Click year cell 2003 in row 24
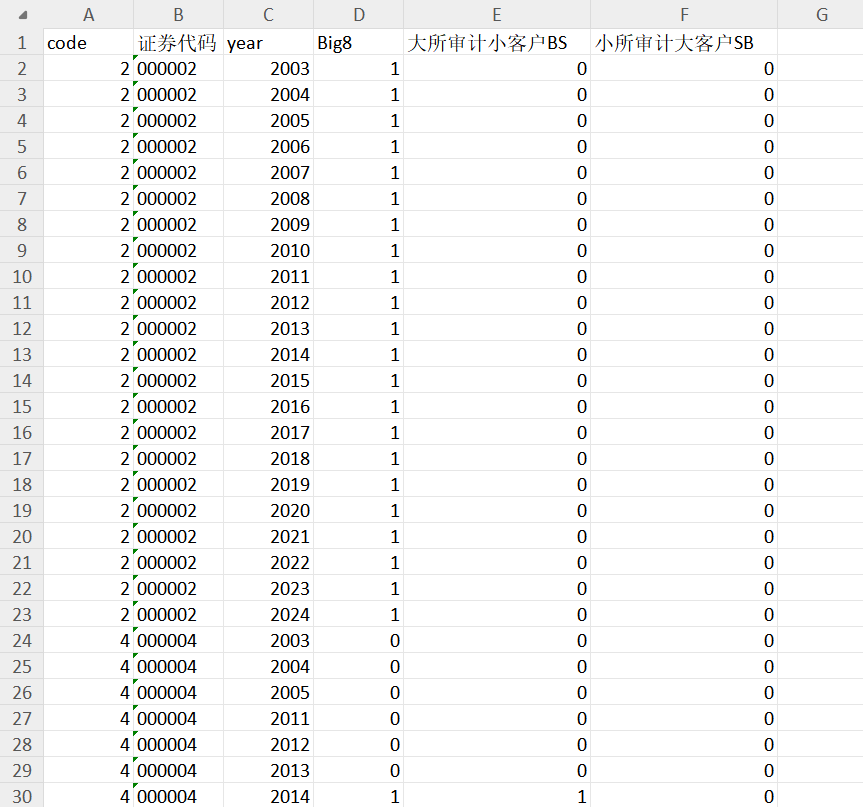863x807 pixels. [x=269, y=640]
